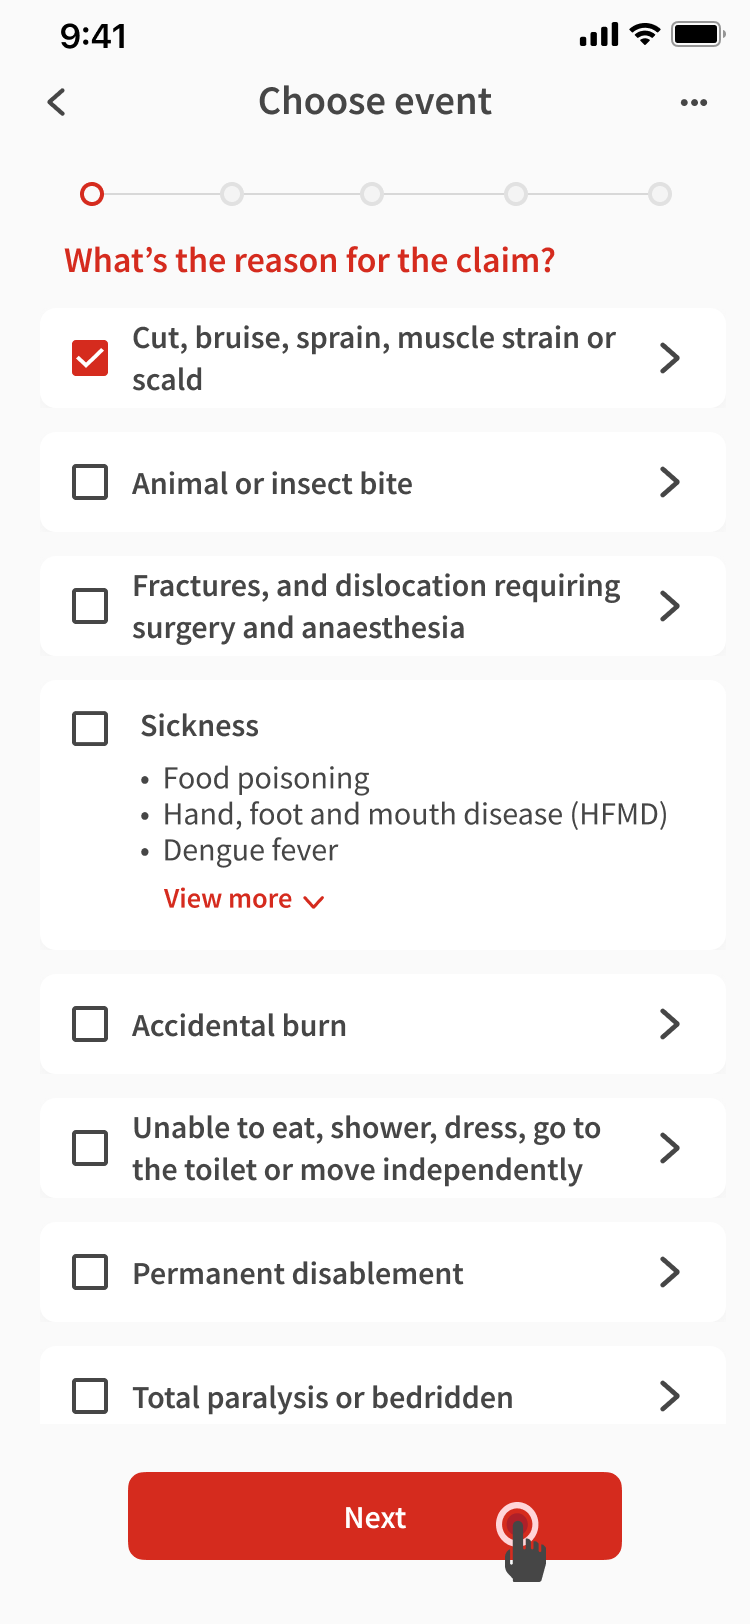Image resolution: width=750 pixels, height=1624 pixels.
Task: Open the three-dot more options menu
Action: (693, 102)
